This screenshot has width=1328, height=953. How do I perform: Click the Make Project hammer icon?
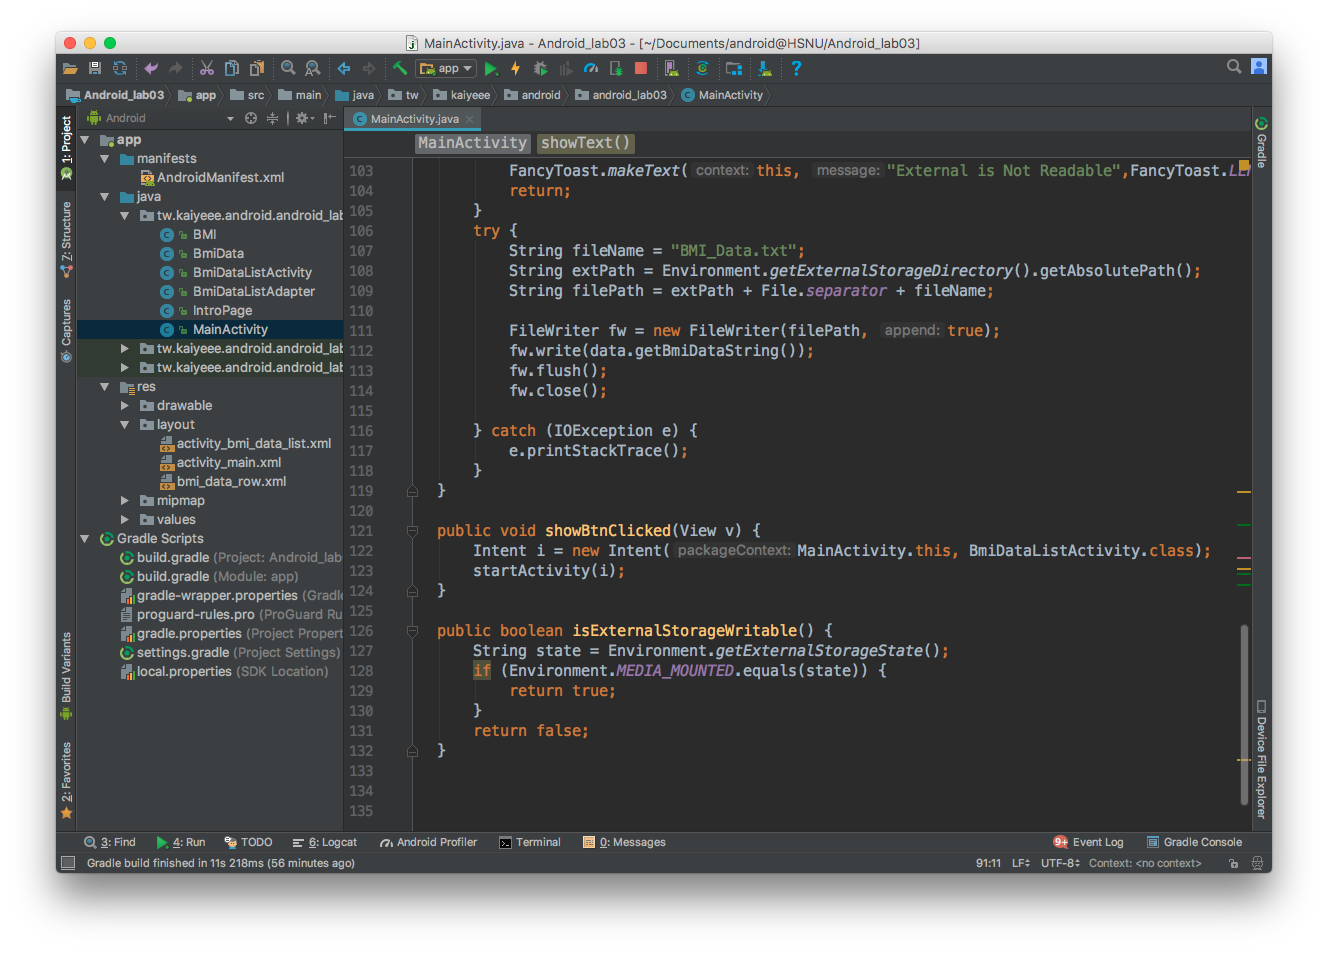(400, 68)
